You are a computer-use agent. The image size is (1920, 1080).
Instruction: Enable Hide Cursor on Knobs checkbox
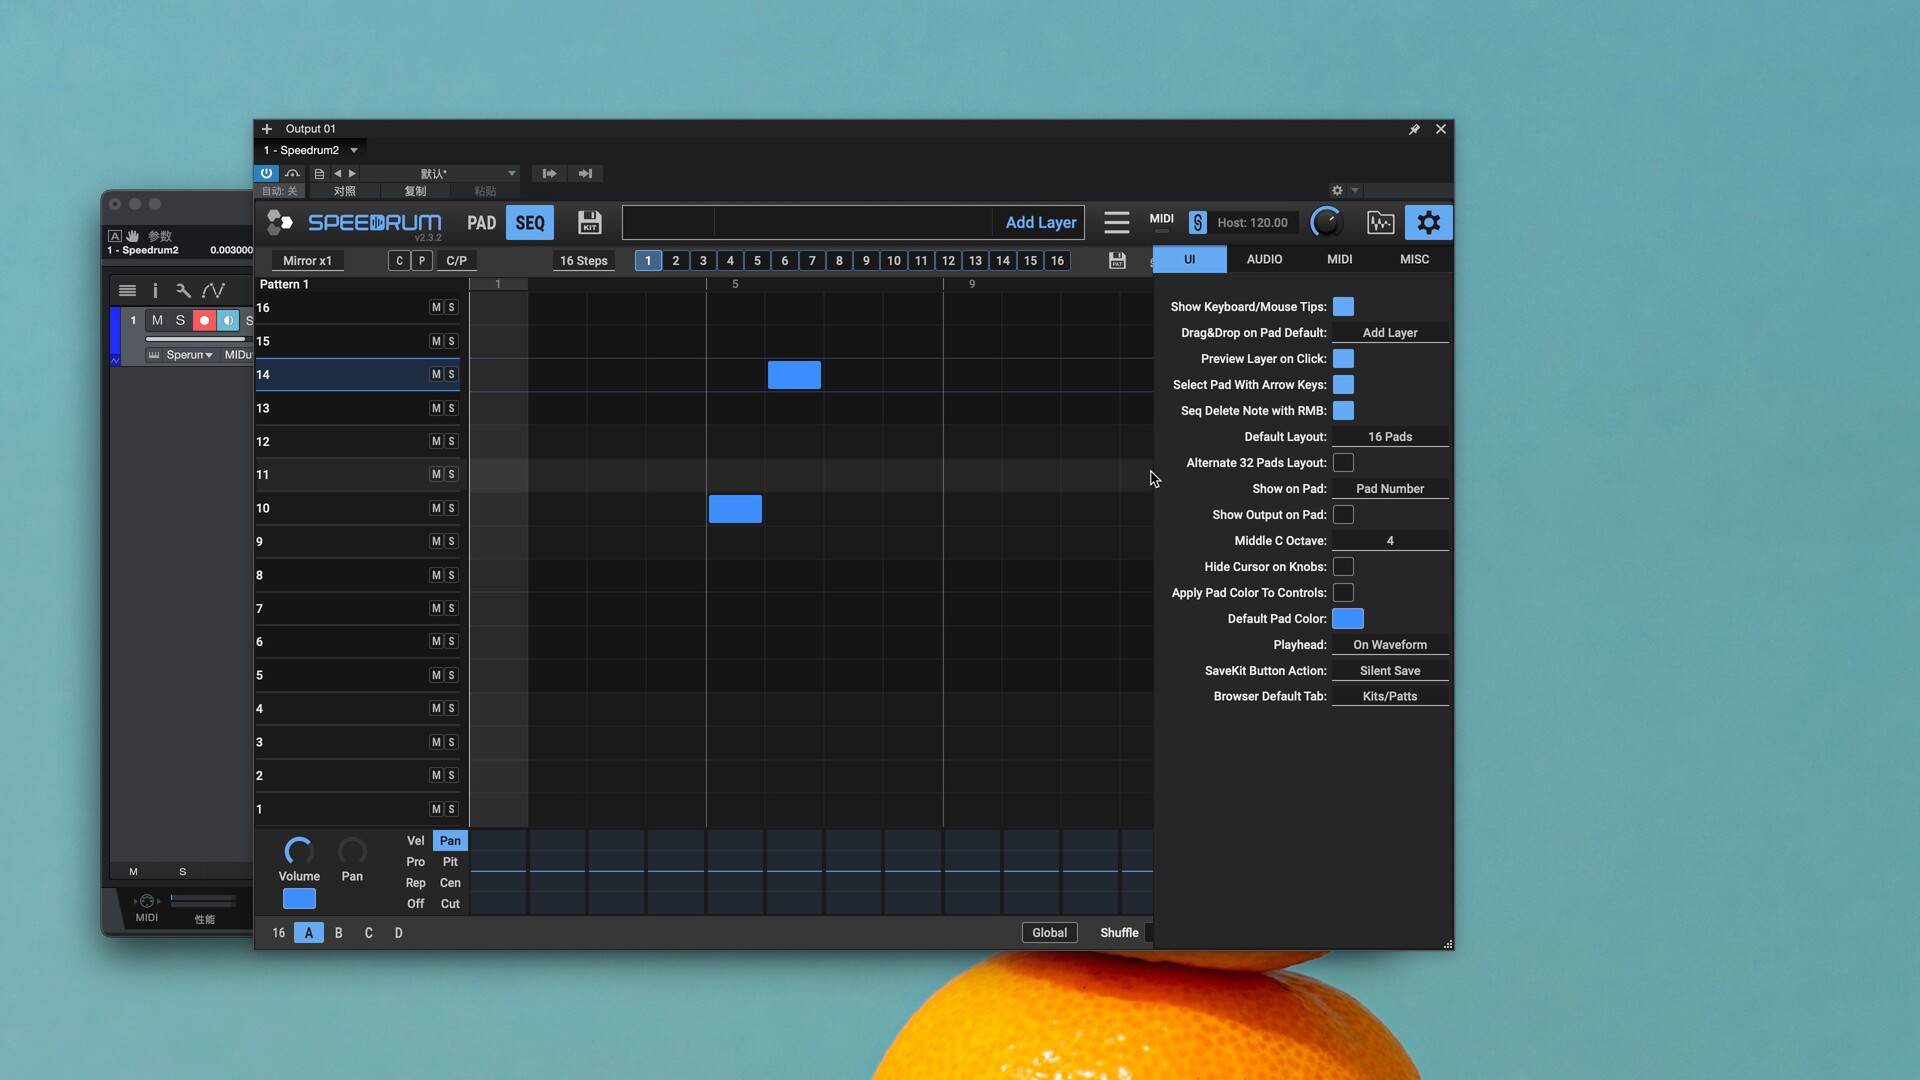1343,567
